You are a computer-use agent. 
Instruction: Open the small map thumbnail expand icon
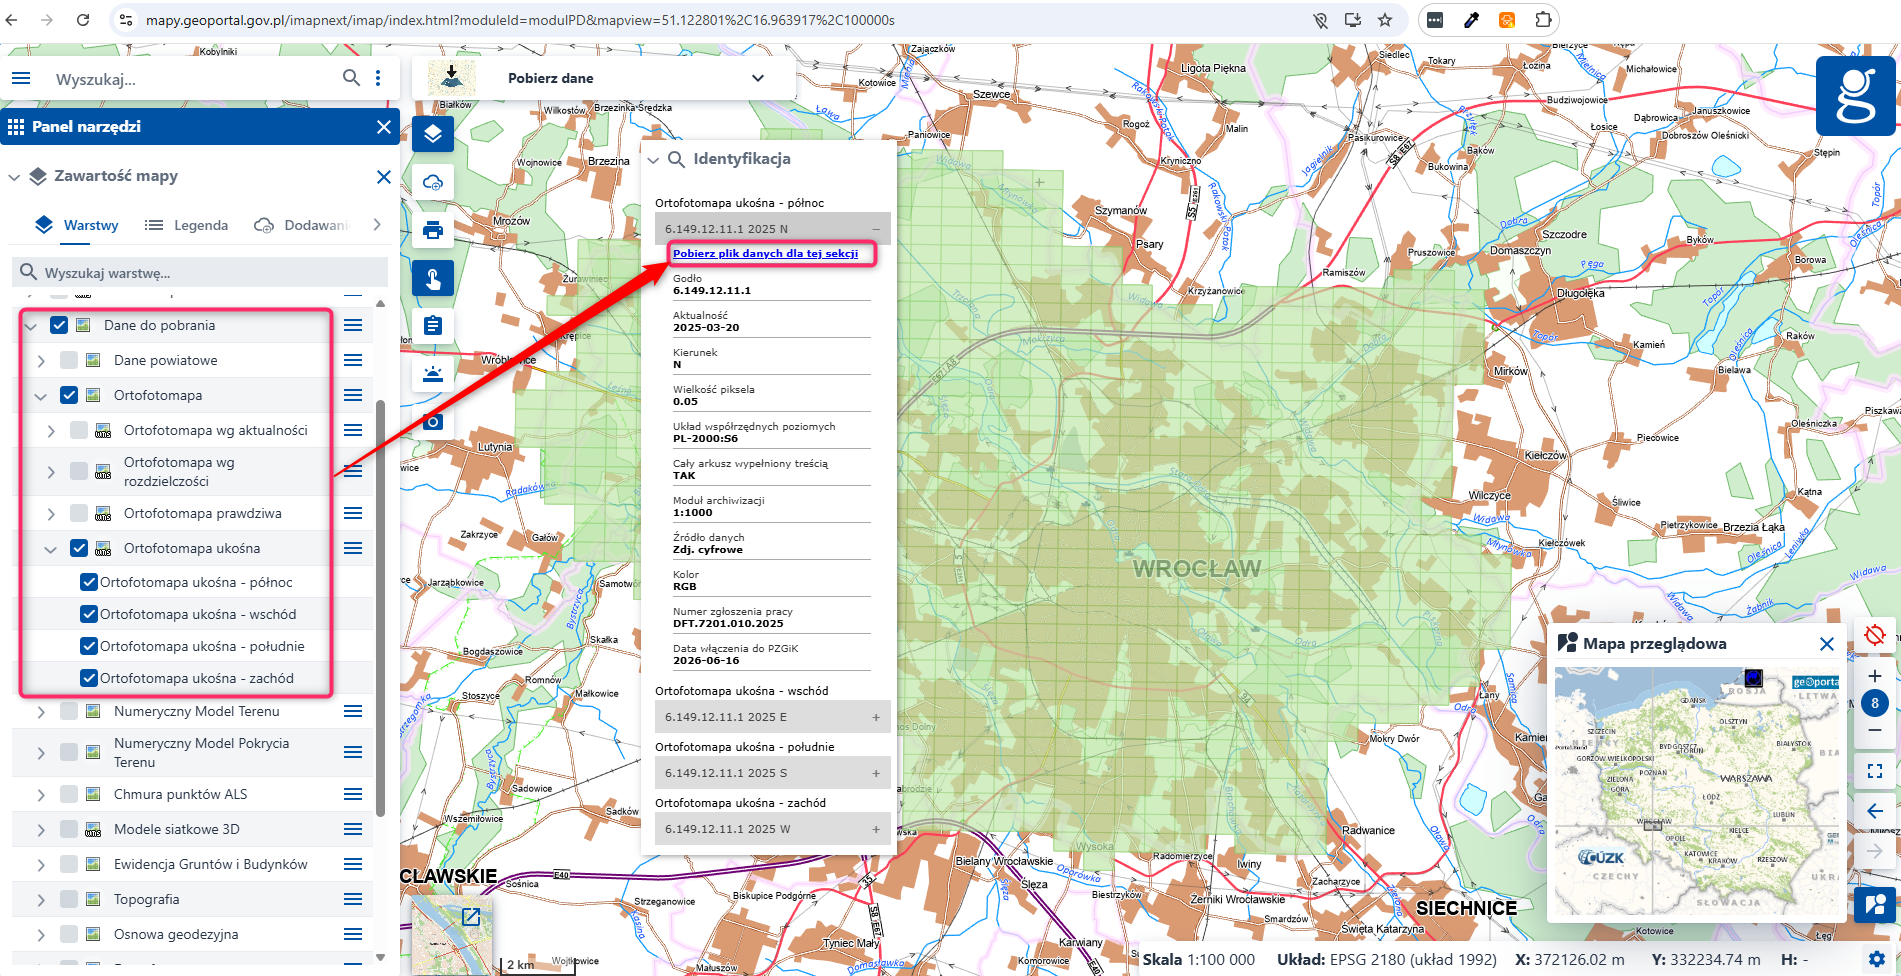(x=471, y=916)
